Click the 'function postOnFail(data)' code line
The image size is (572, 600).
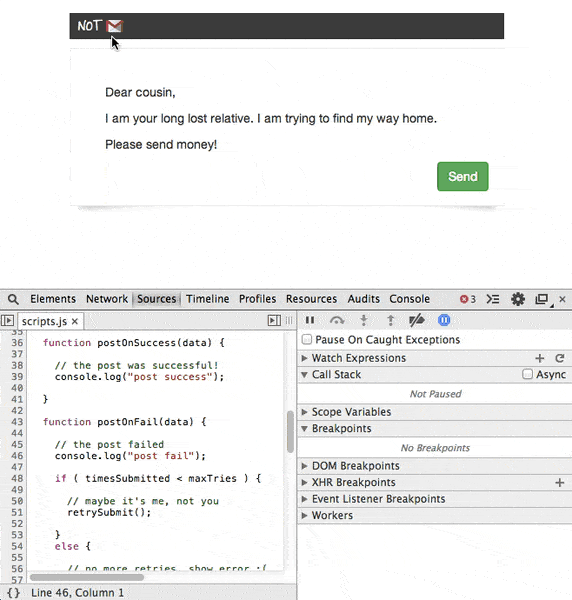point(124,422)
